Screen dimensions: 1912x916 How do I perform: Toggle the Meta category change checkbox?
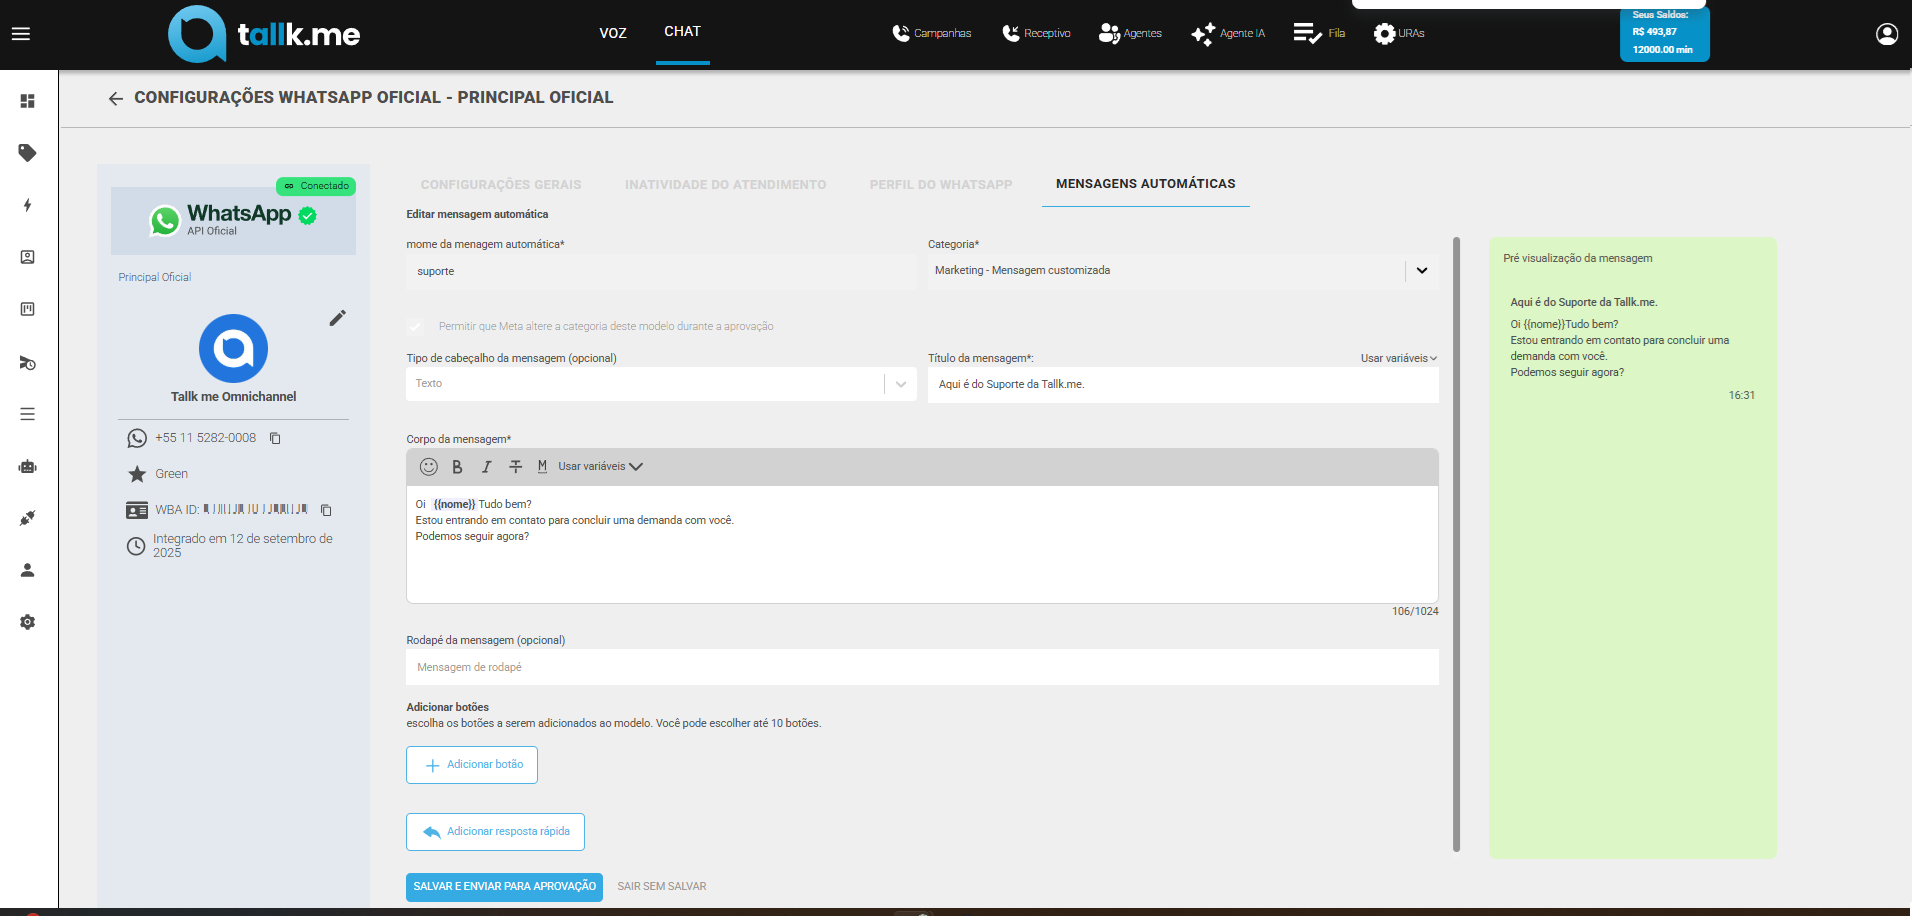tap(415, 326)
